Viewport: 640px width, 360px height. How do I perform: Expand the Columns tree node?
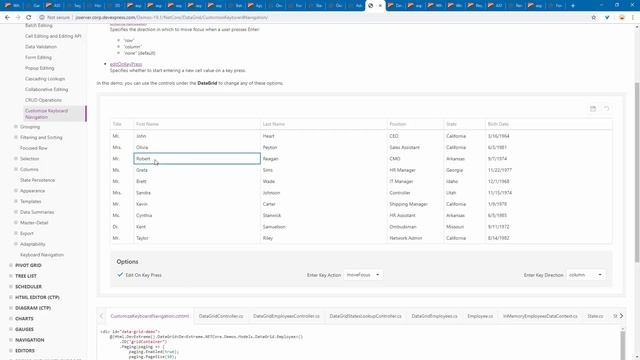pos(16,169)
